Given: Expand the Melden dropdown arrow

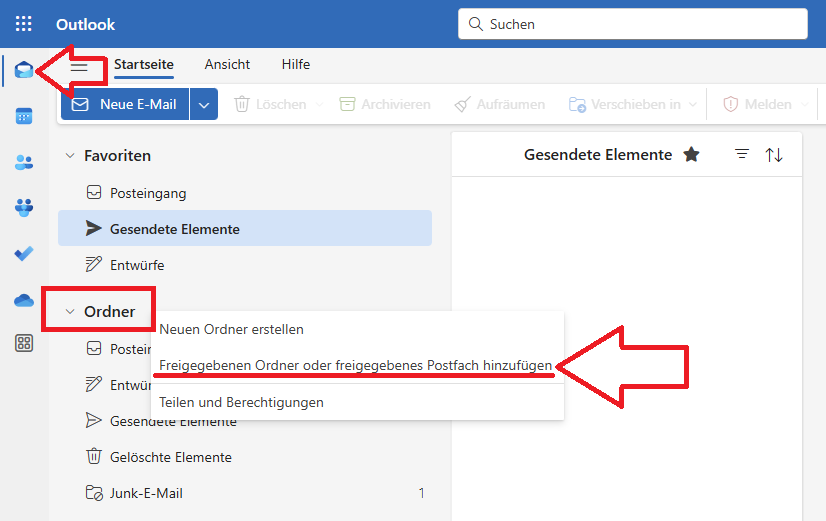Looking at the screenshot, I should (x=804, y=104).
